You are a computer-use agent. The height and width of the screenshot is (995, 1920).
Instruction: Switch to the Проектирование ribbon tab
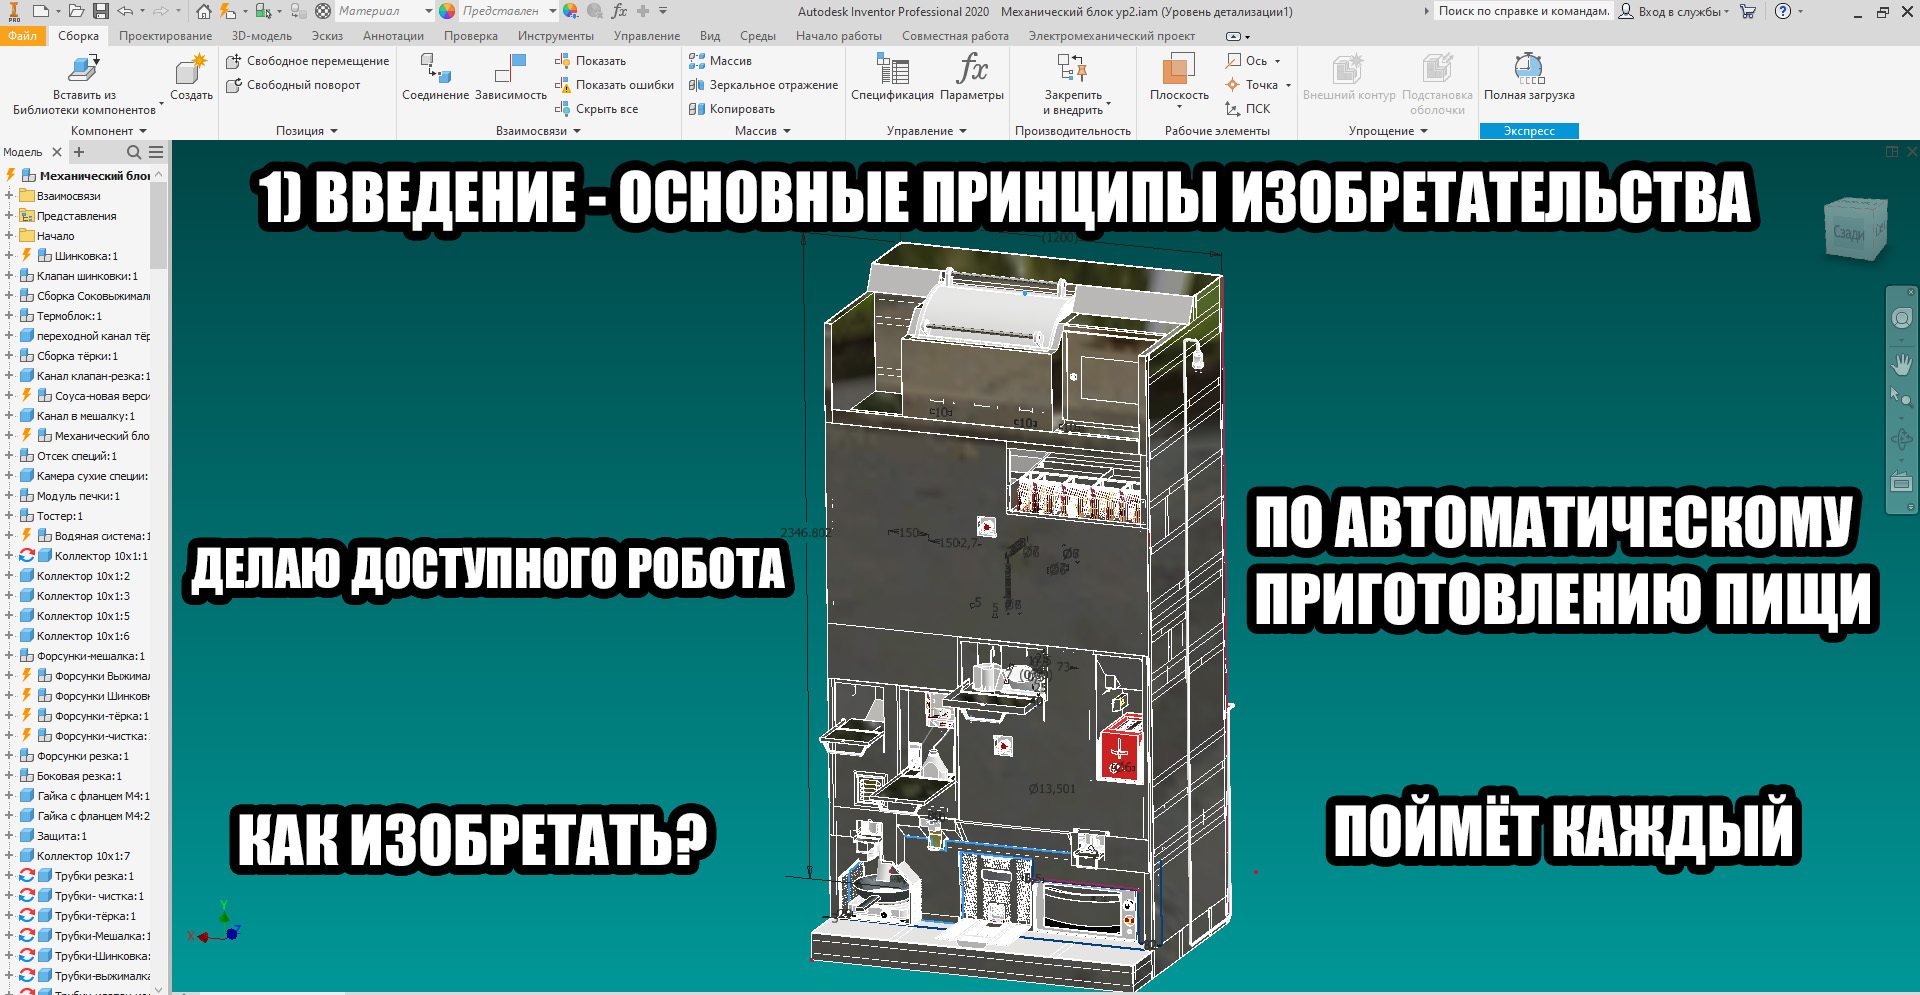click(165, 36)
